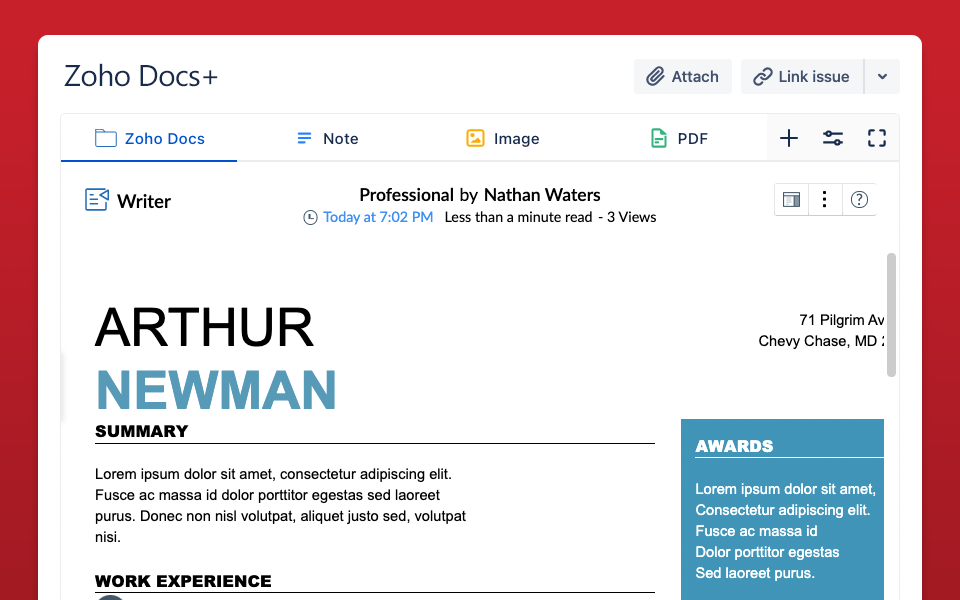The width and height of the screenshot is (960, 600).
Task: Click the NEWMAN heading in document
Action: [x=216, y=390]
